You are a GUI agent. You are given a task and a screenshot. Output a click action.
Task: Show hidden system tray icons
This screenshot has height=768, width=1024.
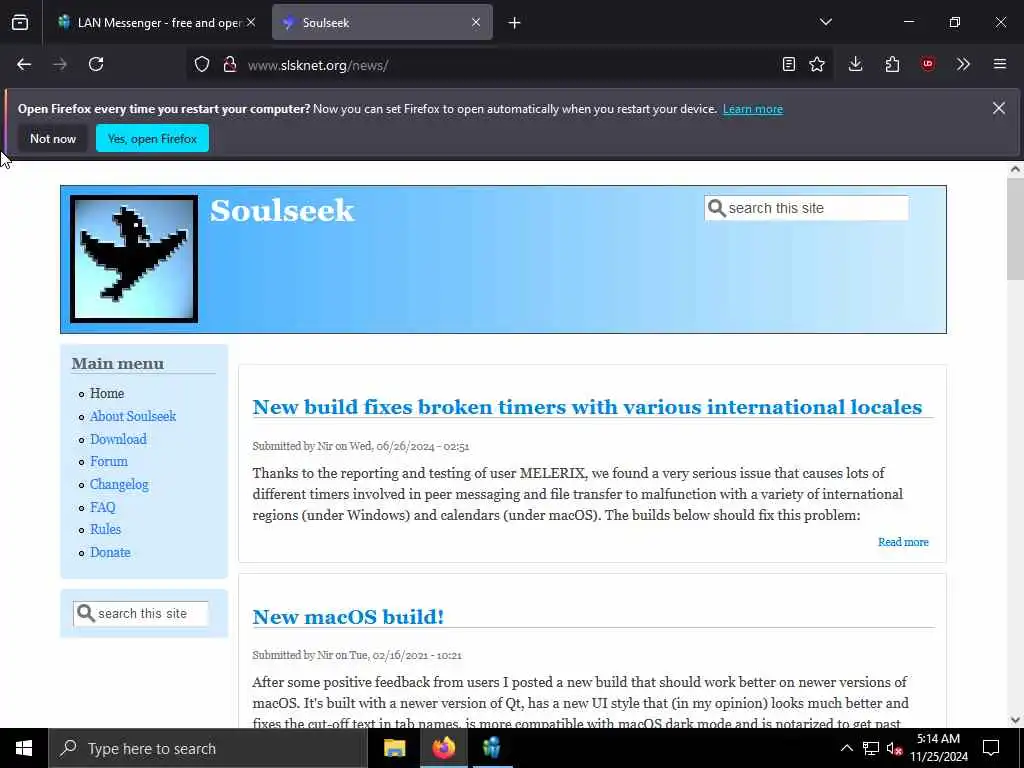coord(846,748)
